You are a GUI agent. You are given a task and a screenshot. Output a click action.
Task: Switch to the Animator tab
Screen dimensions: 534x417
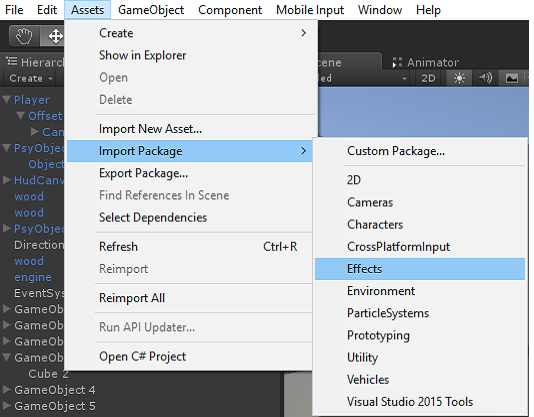425,62
